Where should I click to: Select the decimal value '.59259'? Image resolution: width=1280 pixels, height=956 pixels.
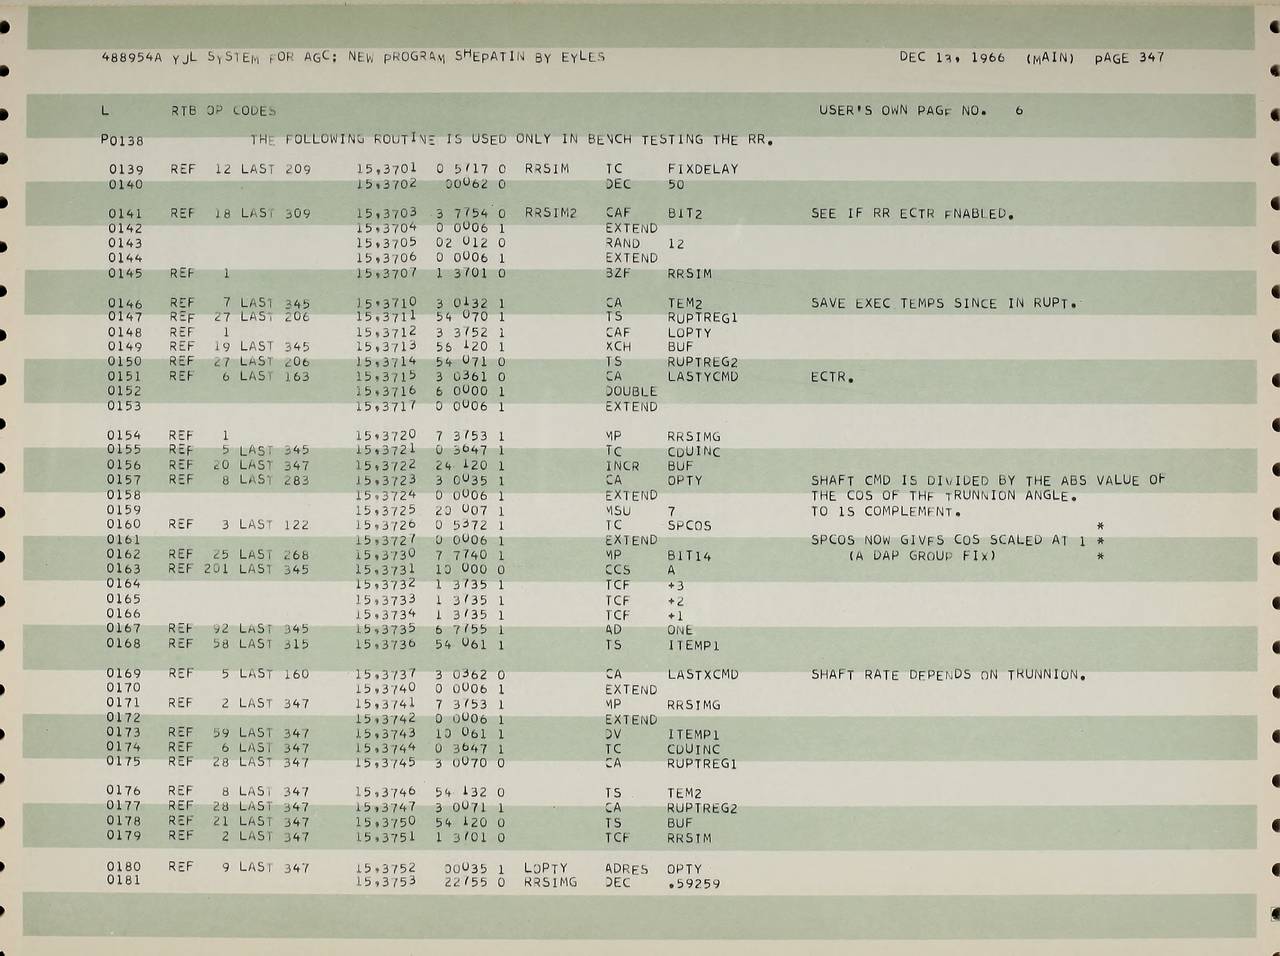point(693,884)
